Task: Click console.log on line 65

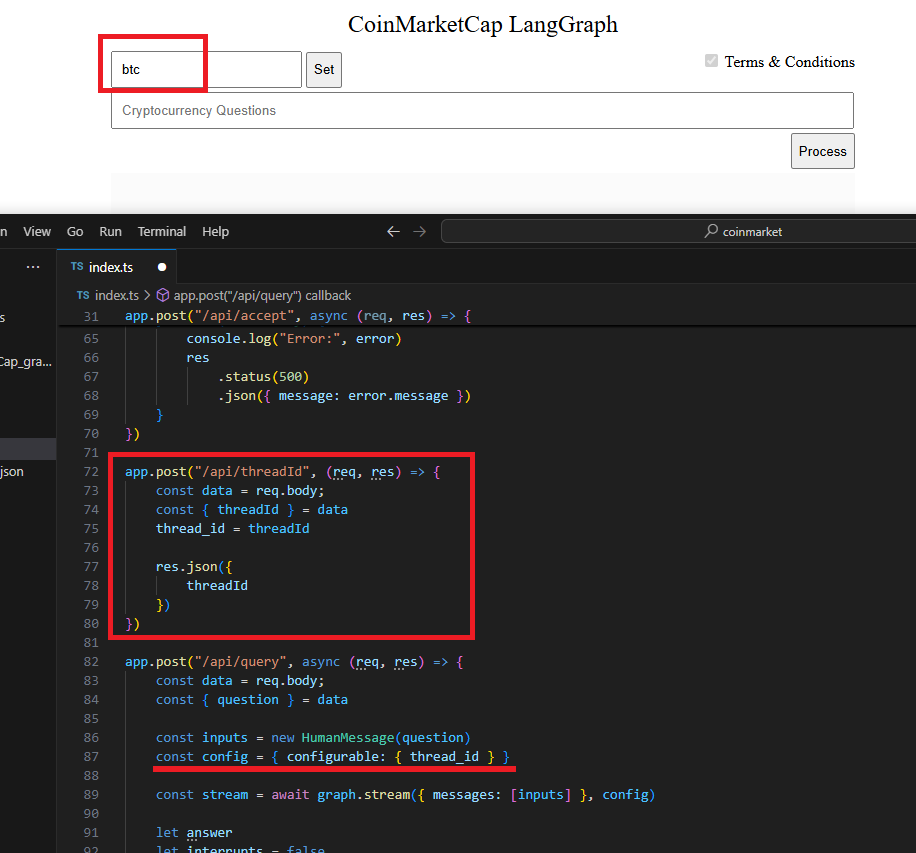Action: coord(229,338)
